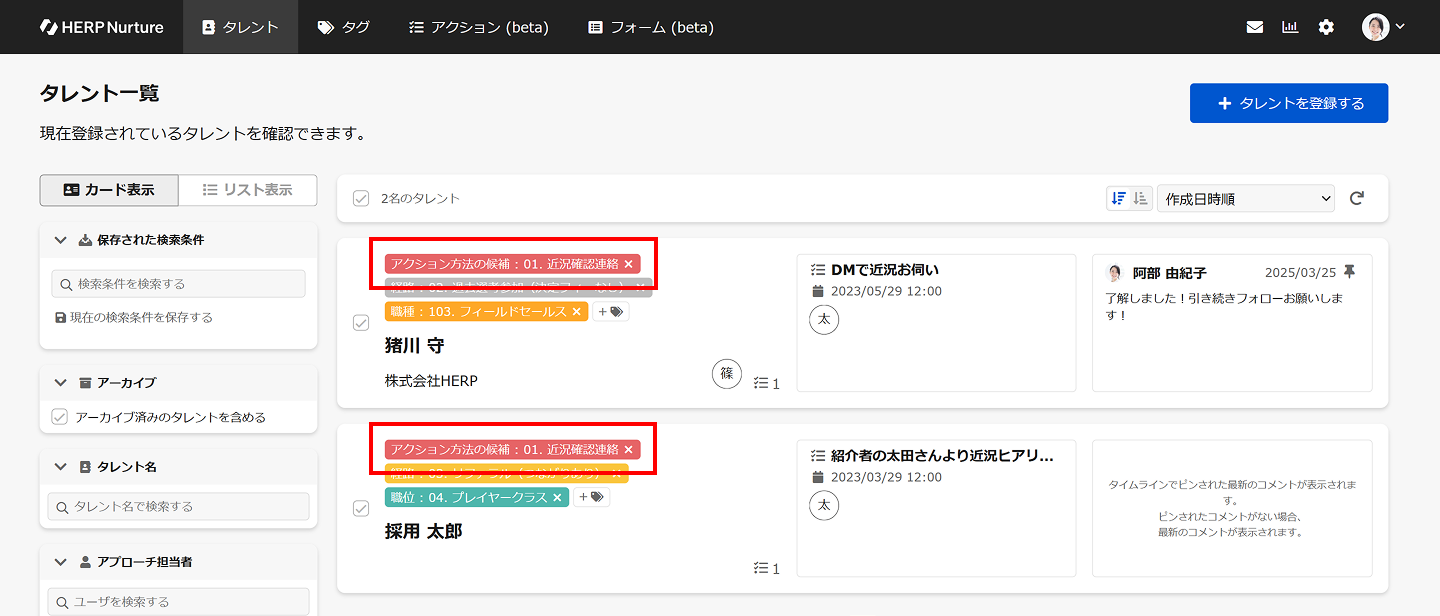This screenshot has width=1440, height=616.
Task: Click add tag icon on 猪川 守's card
Action: click(x=610, y=312)
